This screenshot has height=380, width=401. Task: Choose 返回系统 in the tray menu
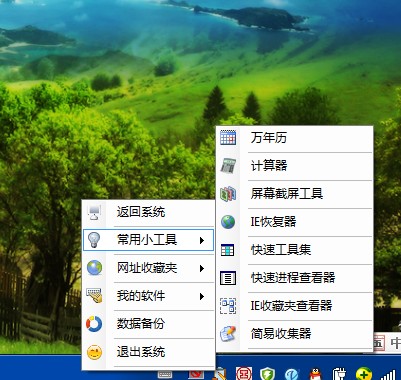pyautogui.click(x=148, y=212)
